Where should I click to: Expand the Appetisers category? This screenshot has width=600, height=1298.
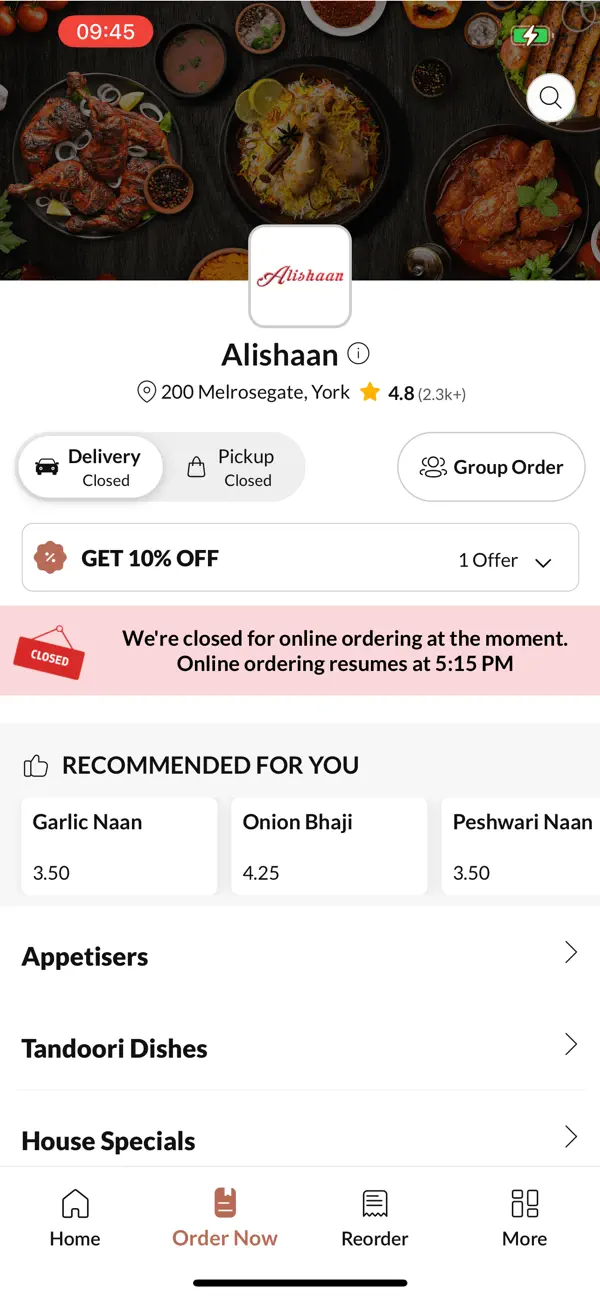pyautogui.click(x=300, y=954)
